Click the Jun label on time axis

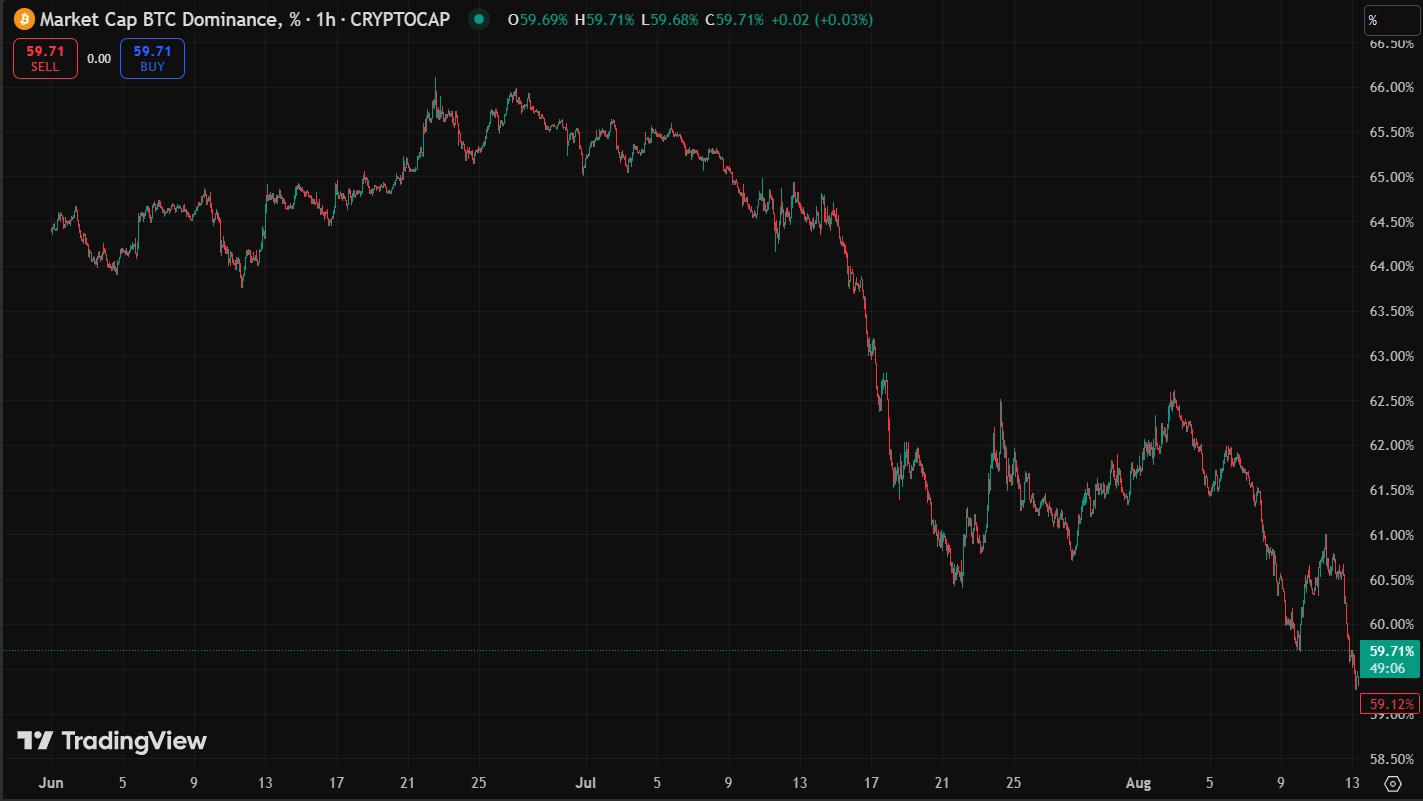click(52, 783)
